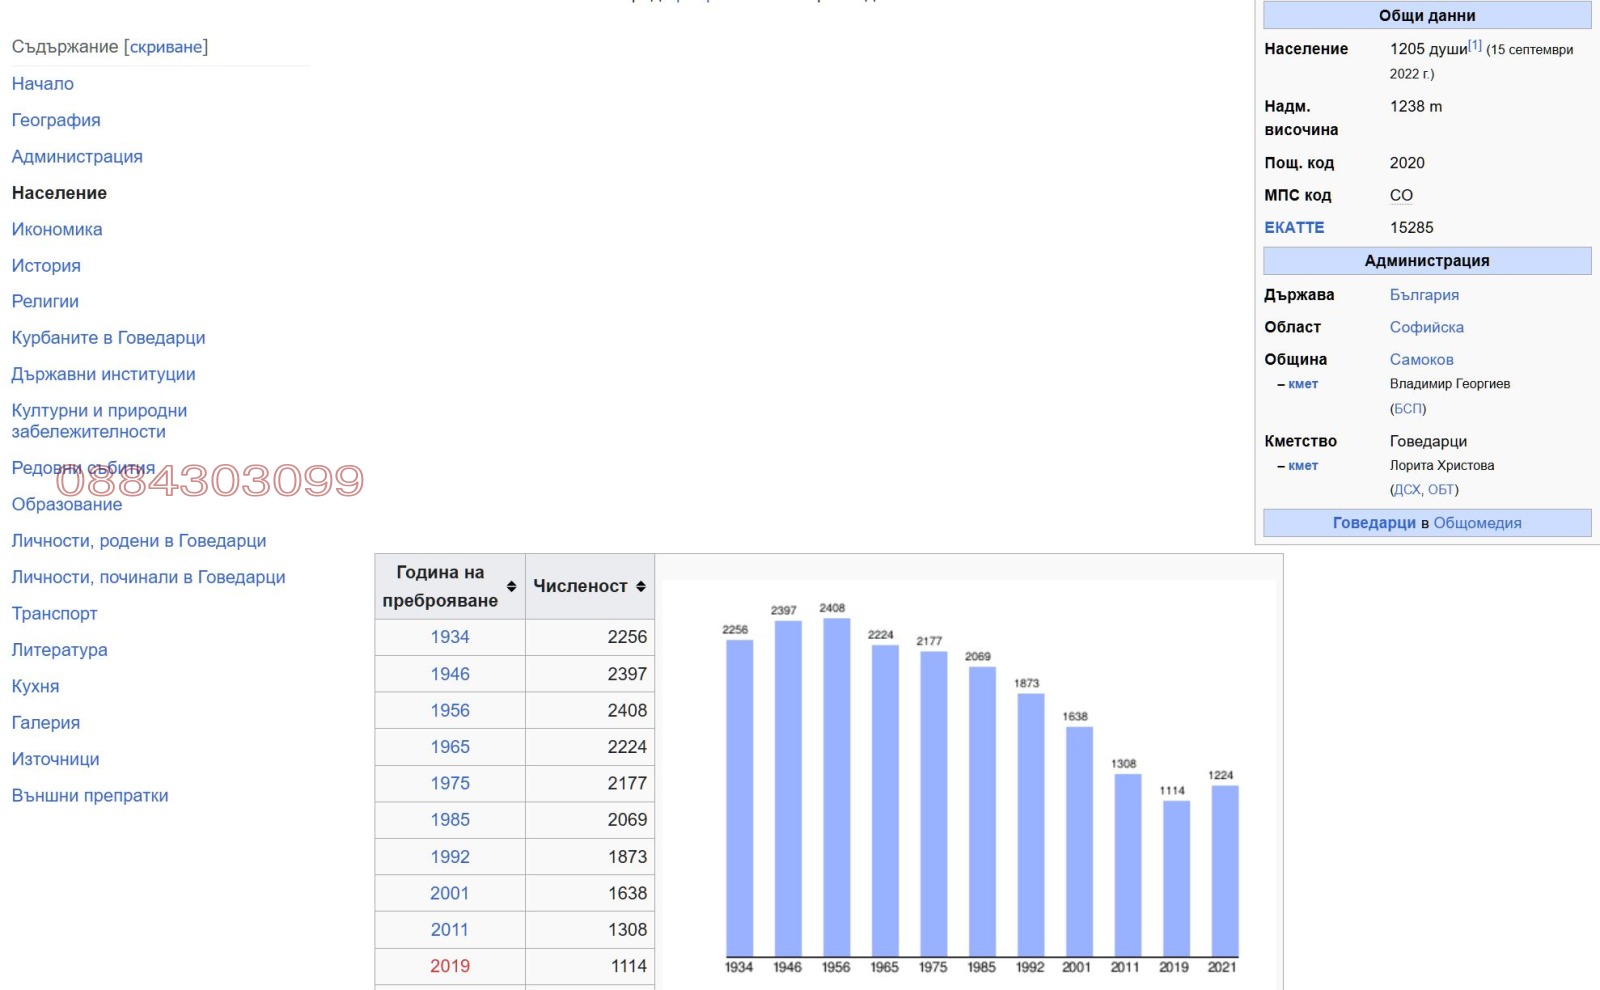Navigate to Курбаните в Говедарци section

108,338
